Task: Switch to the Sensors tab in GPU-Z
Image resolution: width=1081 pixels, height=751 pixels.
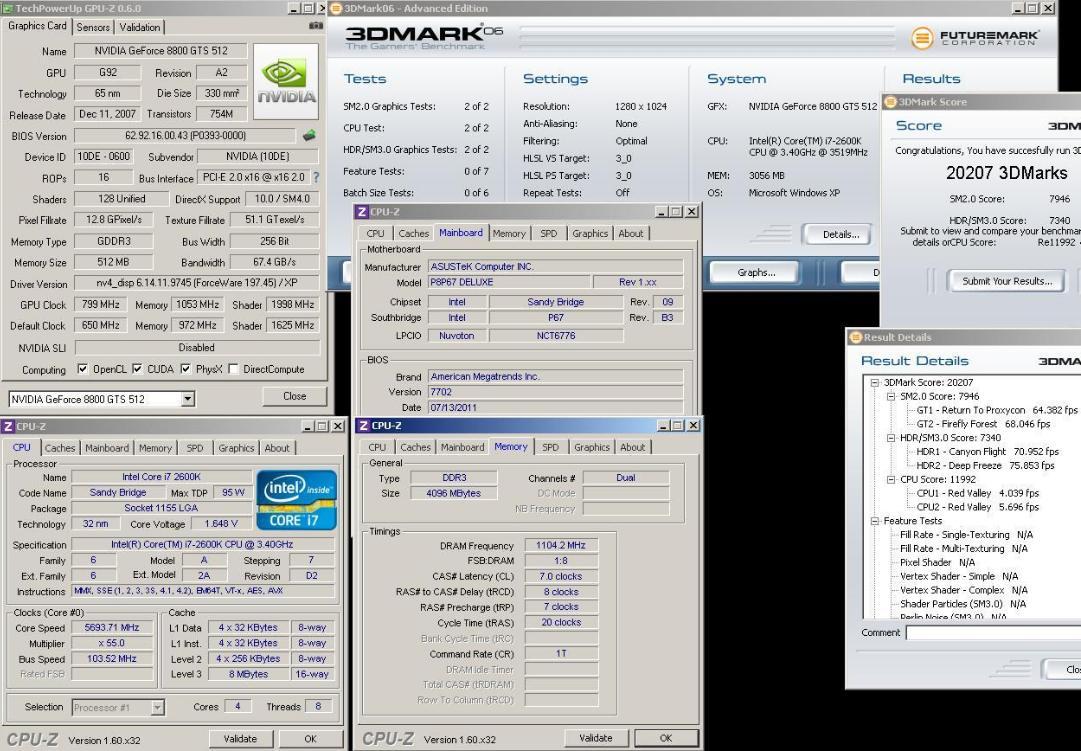Action: coord(92,27)
